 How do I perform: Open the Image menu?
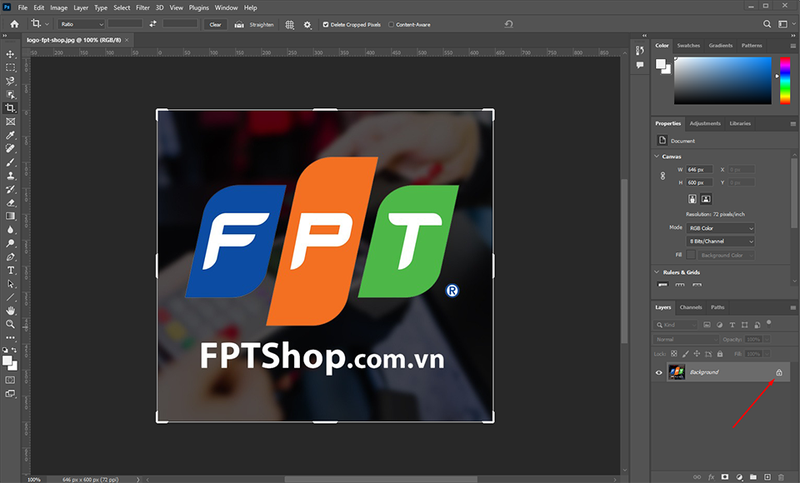(59, 8)
